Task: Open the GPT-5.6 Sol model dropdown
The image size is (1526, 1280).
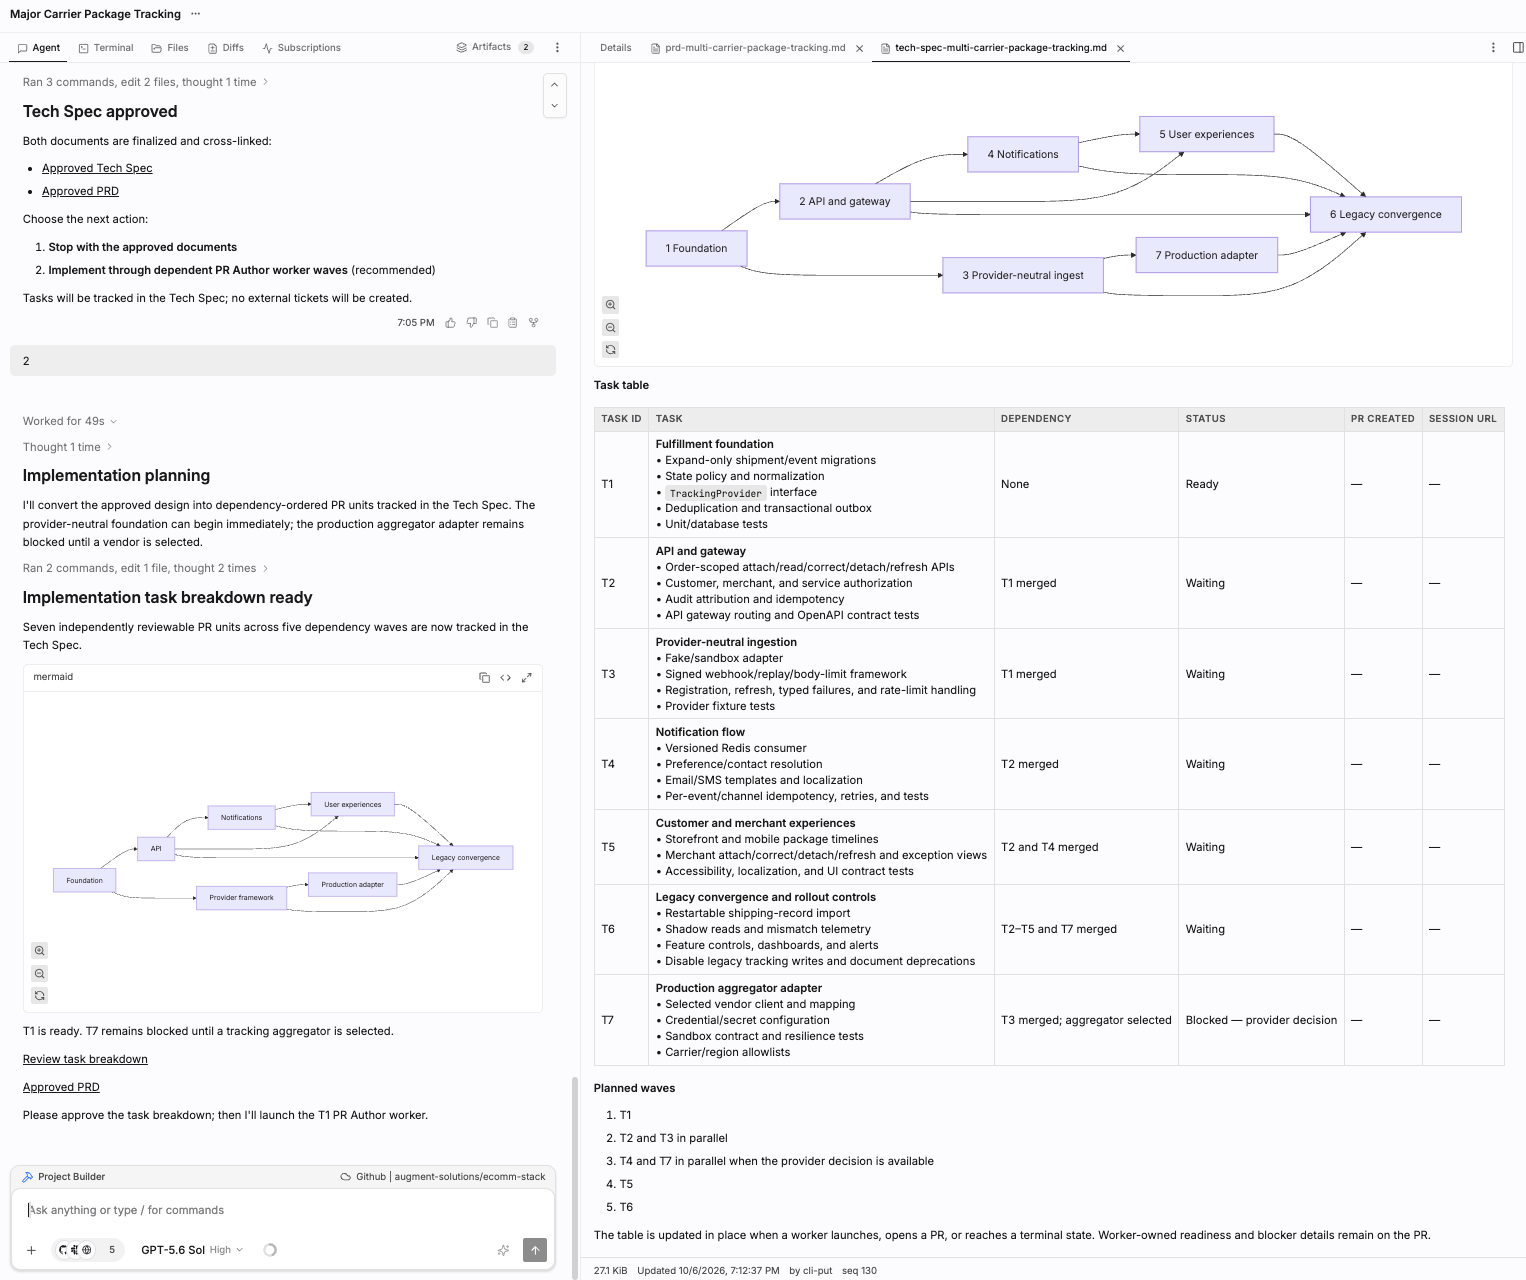Action: pyautogui.click(x=192, y=1250)
